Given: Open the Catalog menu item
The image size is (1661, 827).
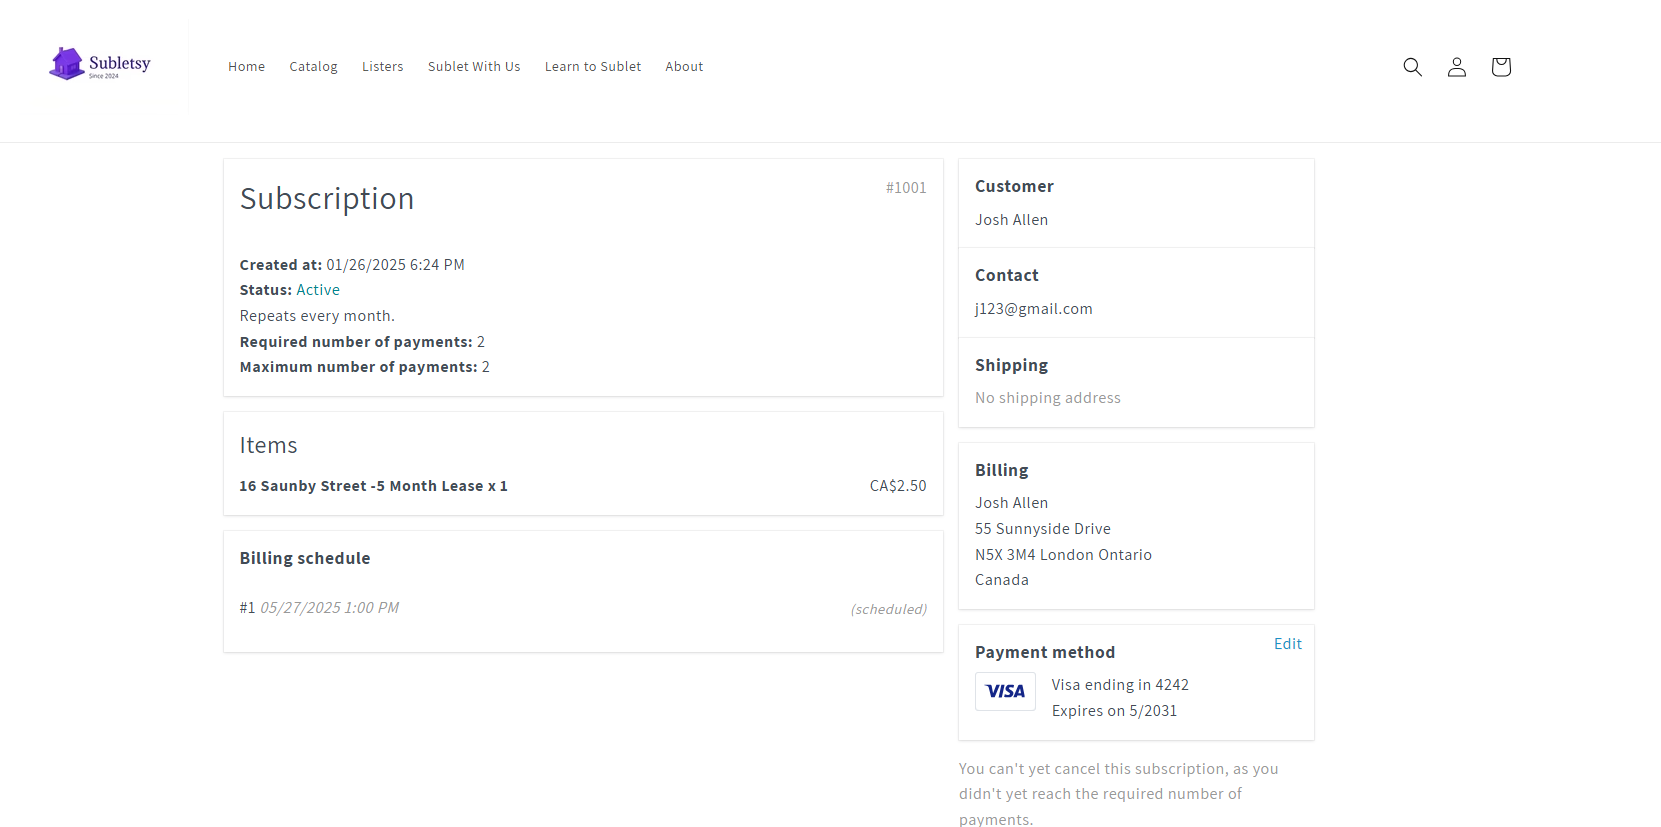Looking at the screenshot, I should pyautogui.click(x=313, y=67).
